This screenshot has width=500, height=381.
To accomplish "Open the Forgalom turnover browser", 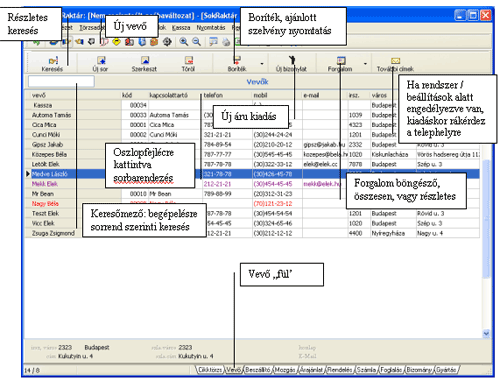I will 340,64.
